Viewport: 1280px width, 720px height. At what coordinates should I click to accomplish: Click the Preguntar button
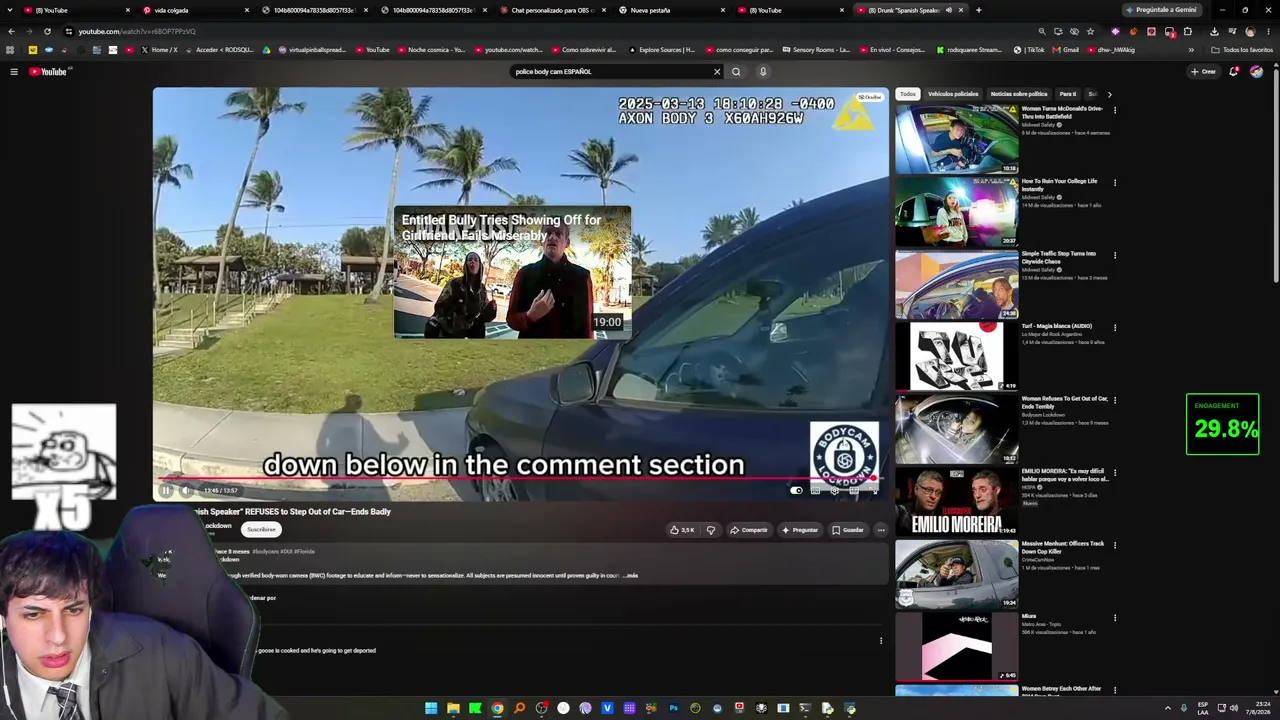800,530
